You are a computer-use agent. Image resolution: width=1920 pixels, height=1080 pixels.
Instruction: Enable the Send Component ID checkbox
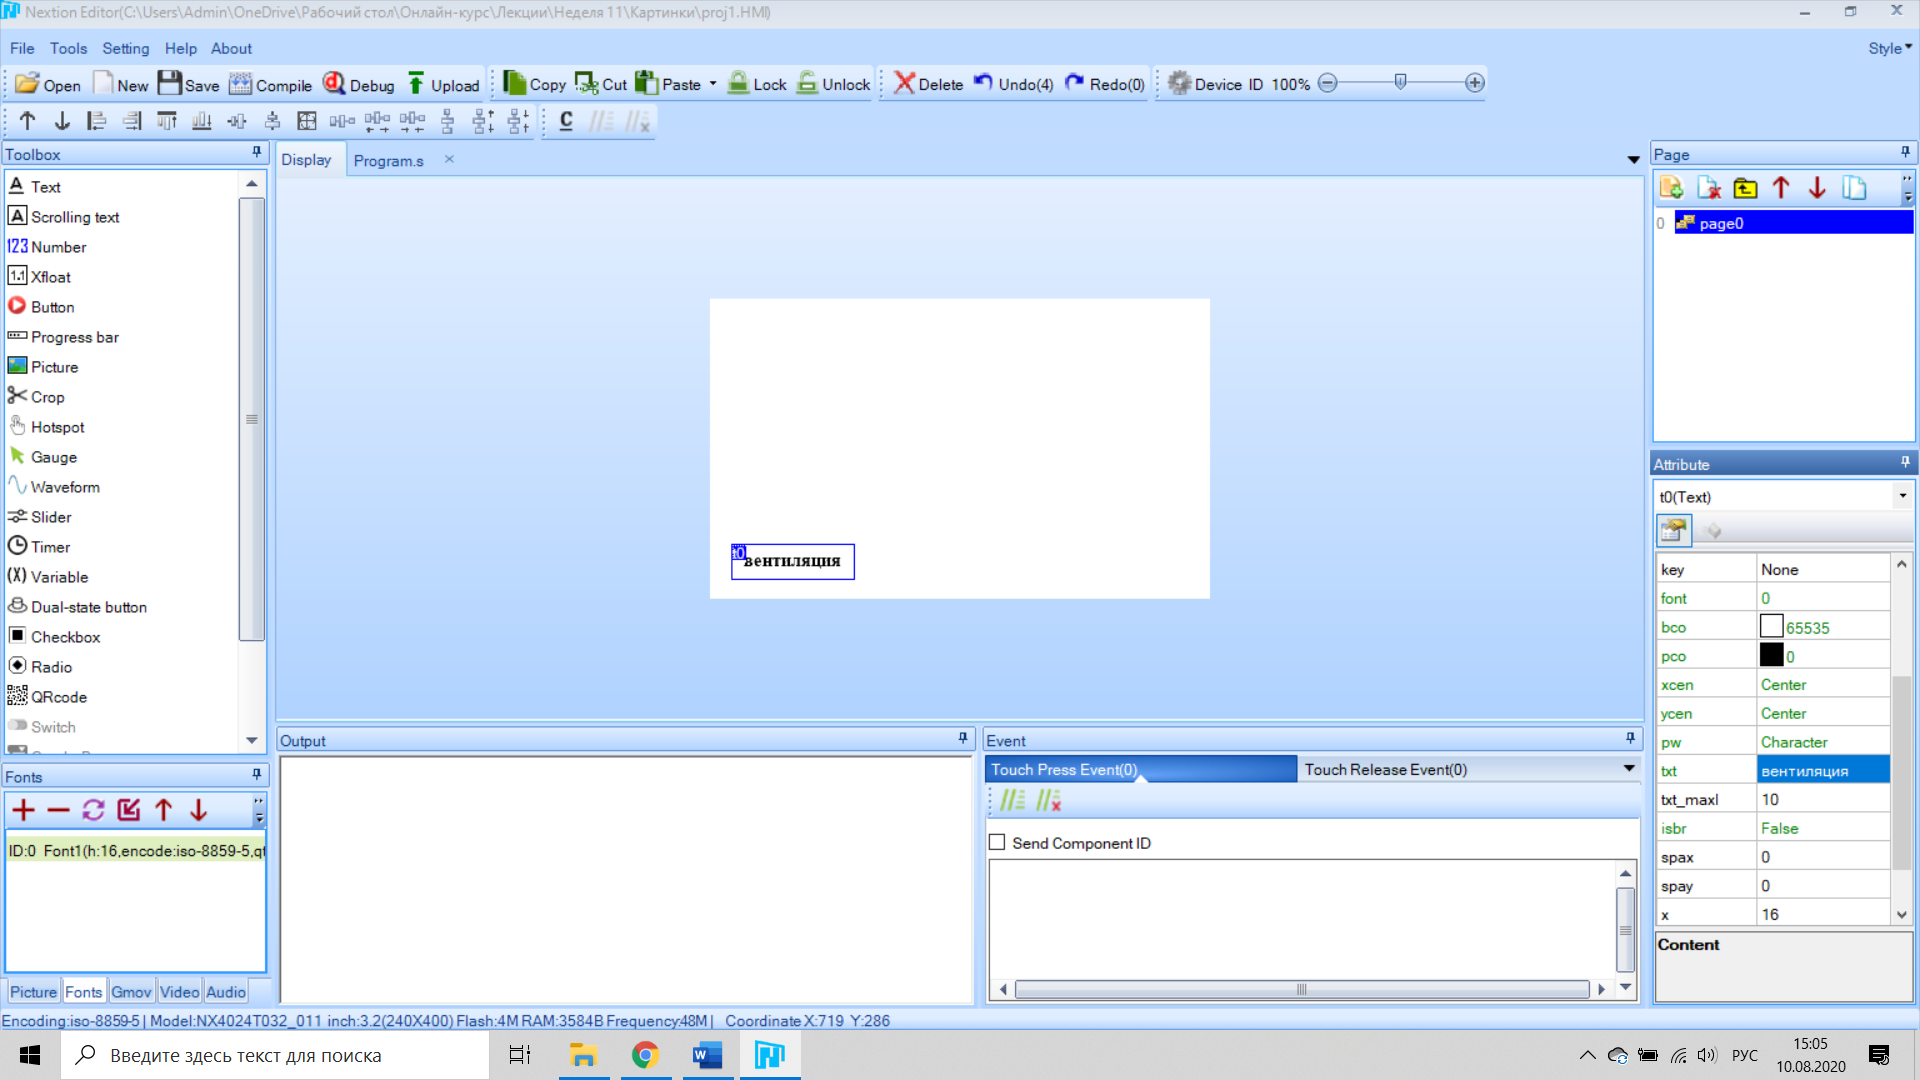click(x=997, y=843)
